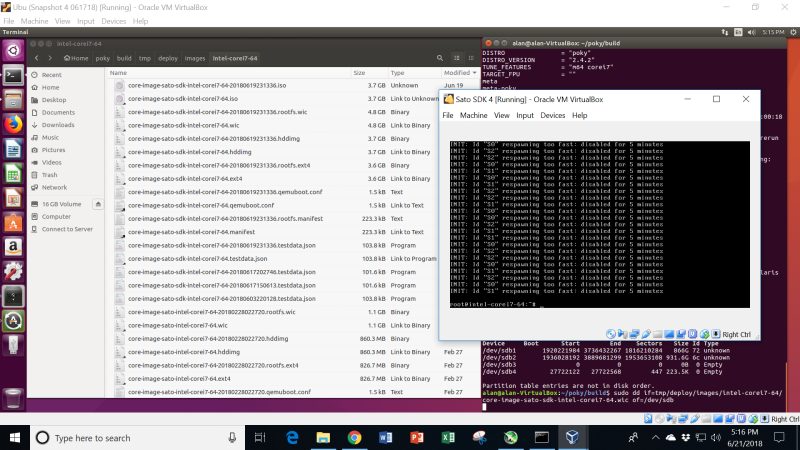
Task: Open Sato SDK Machine menu
Action: [x=473, y=115]
